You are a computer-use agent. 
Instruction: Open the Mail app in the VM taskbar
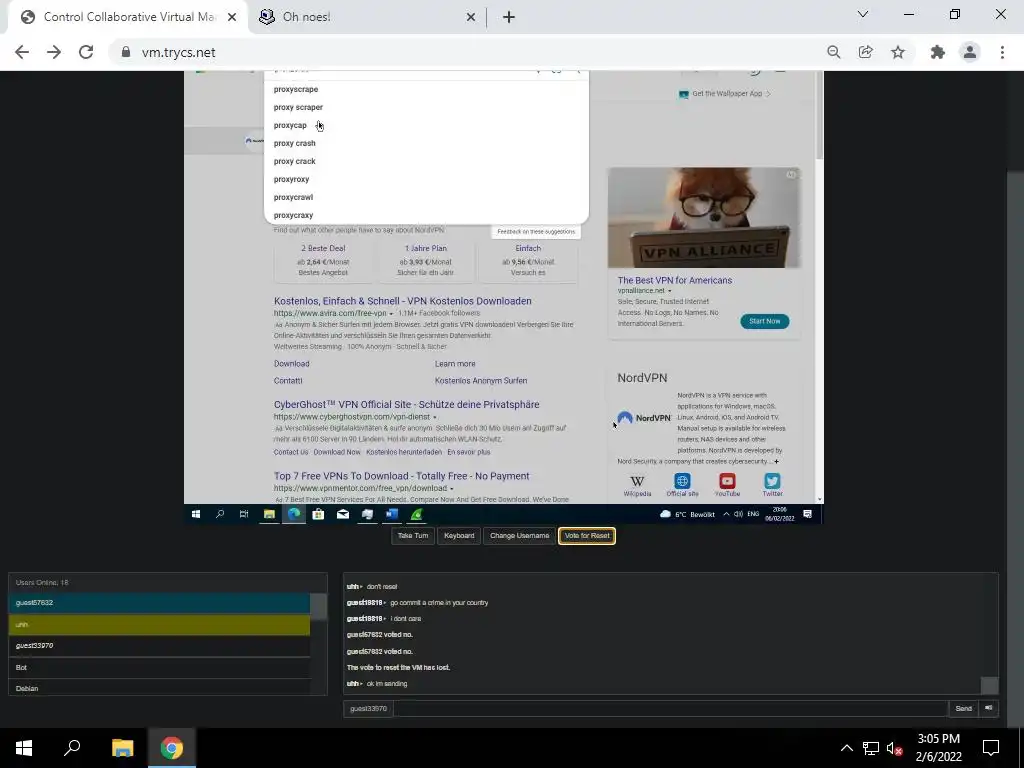343,514
